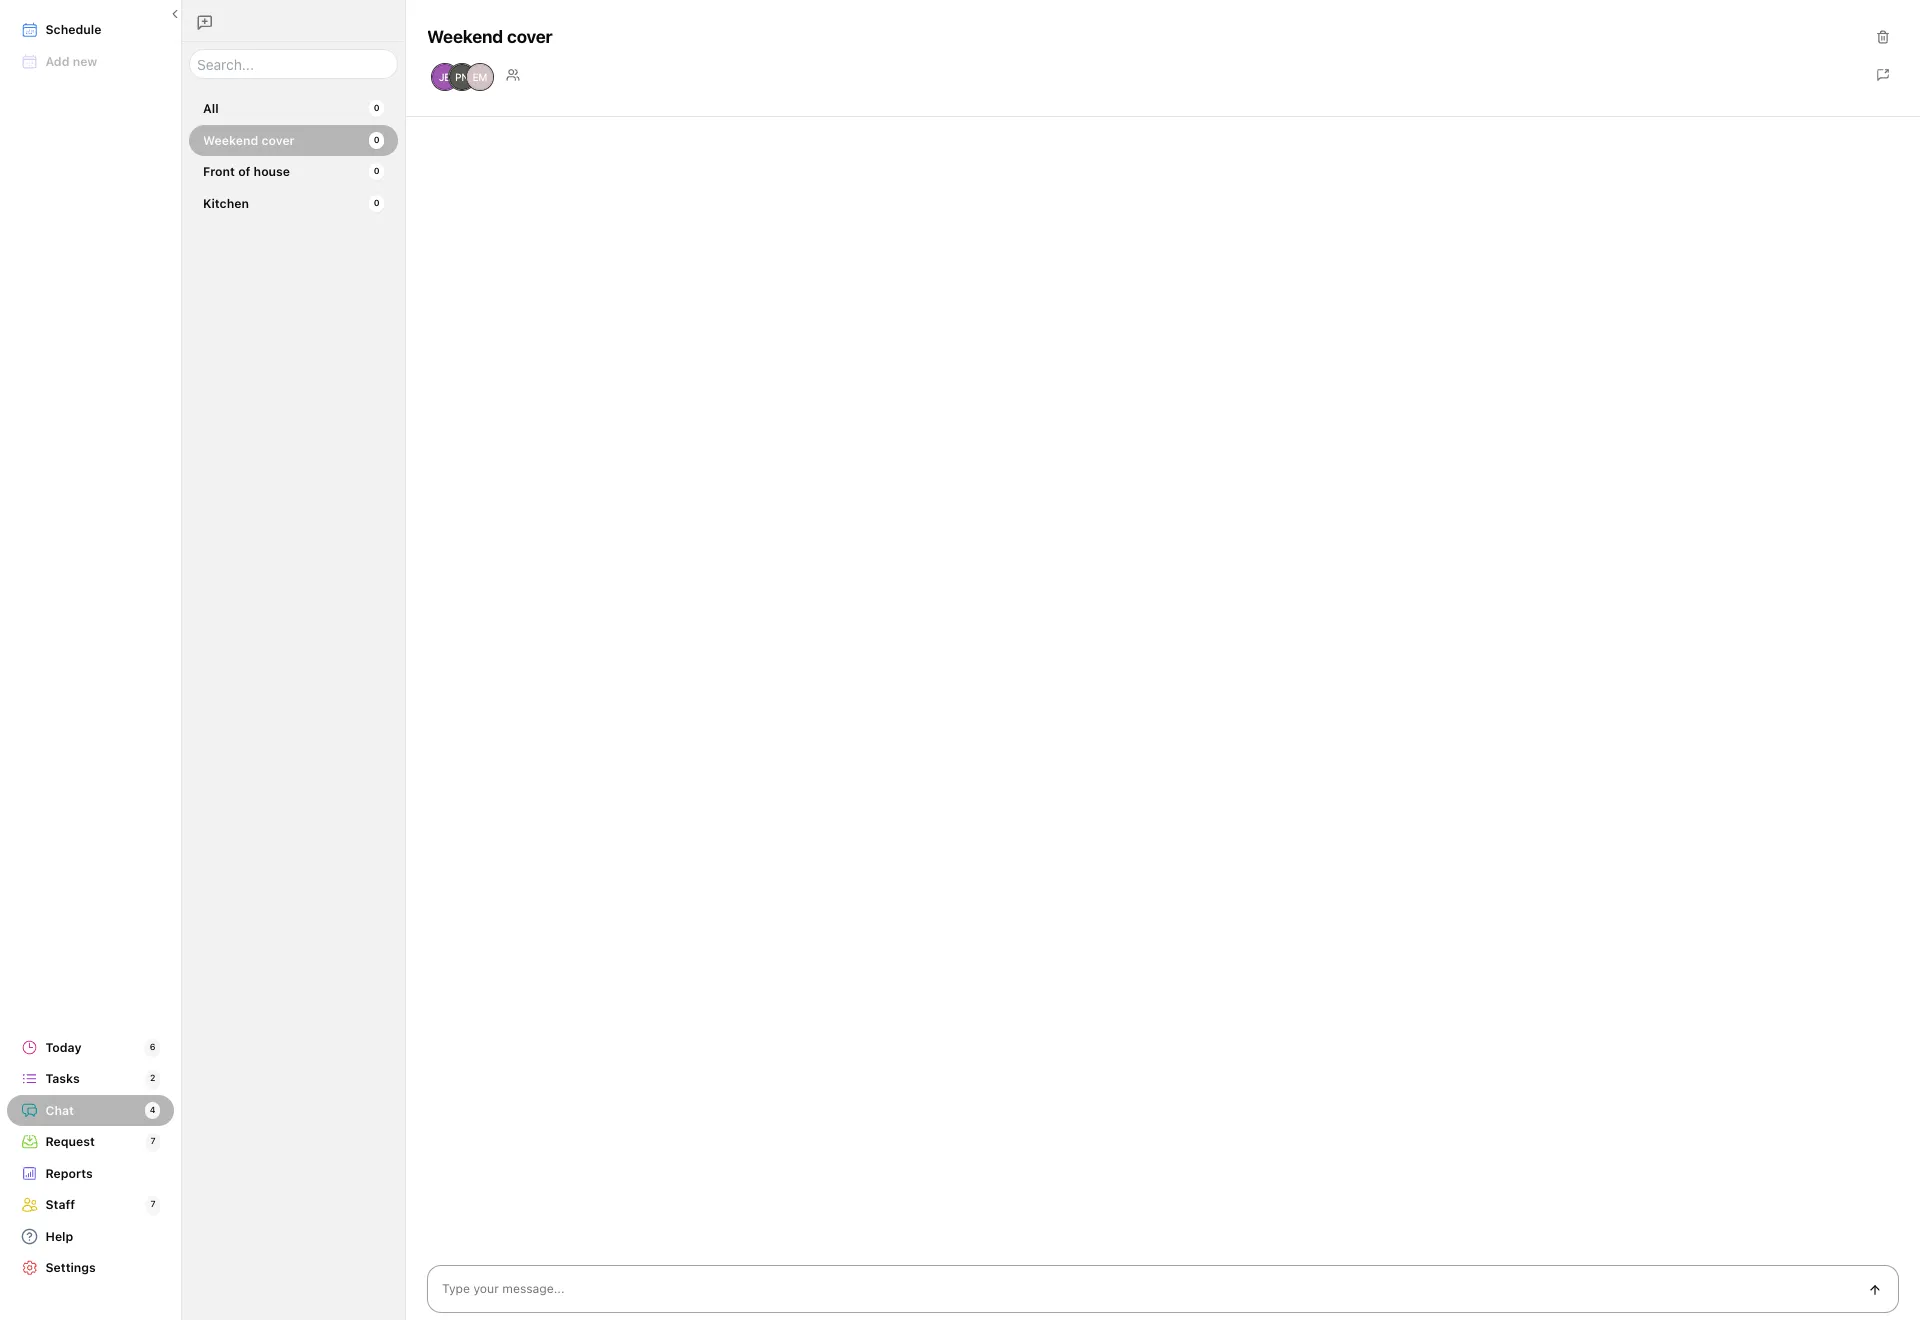
Task: Open the Help page
Action: [x=90, y=1237]
